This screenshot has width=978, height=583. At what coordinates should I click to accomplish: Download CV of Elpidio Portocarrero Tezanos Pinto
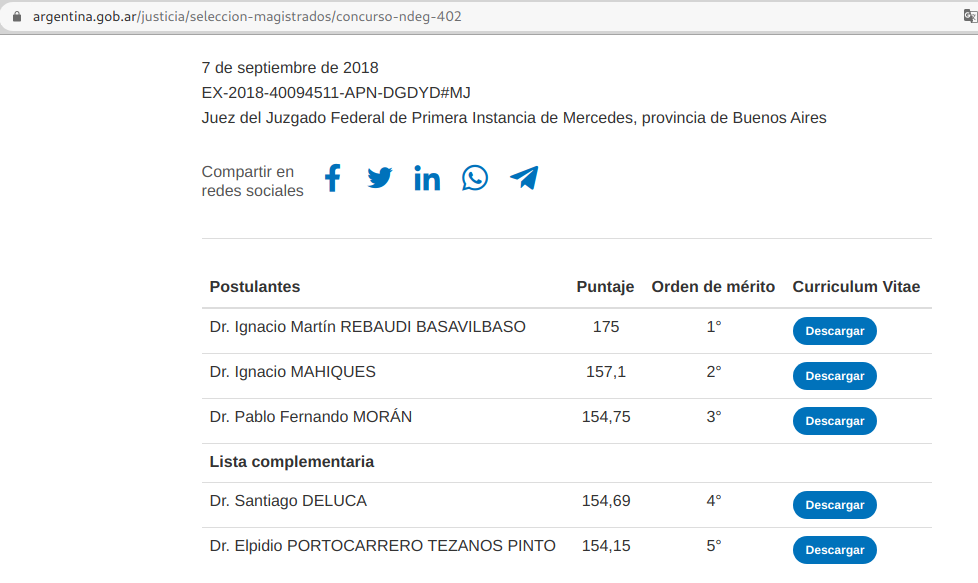tap(835, 550)
